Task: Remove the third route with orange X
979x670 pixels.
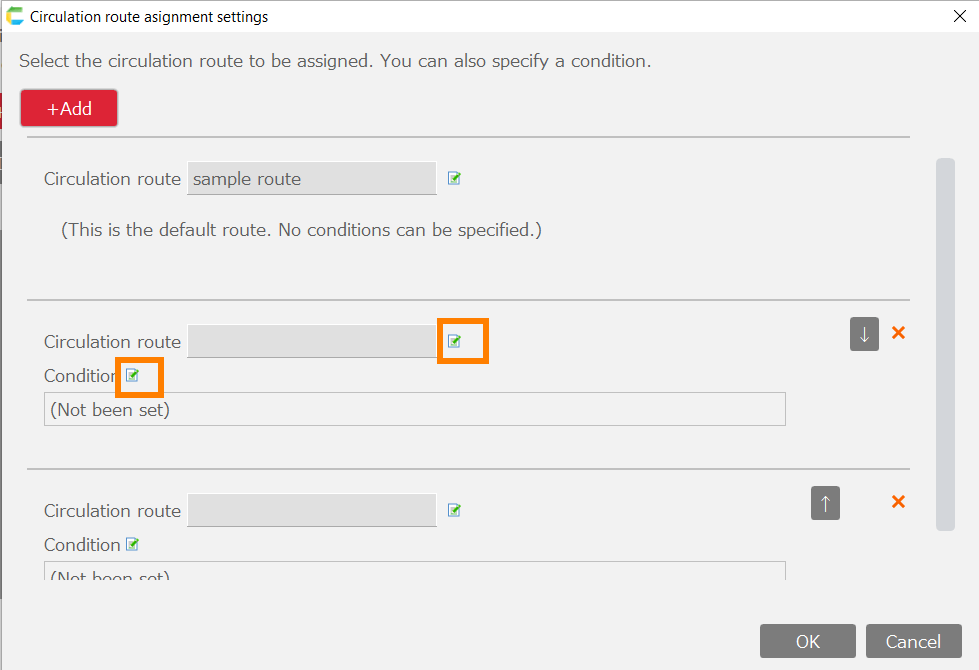Action: pos(898,502)
